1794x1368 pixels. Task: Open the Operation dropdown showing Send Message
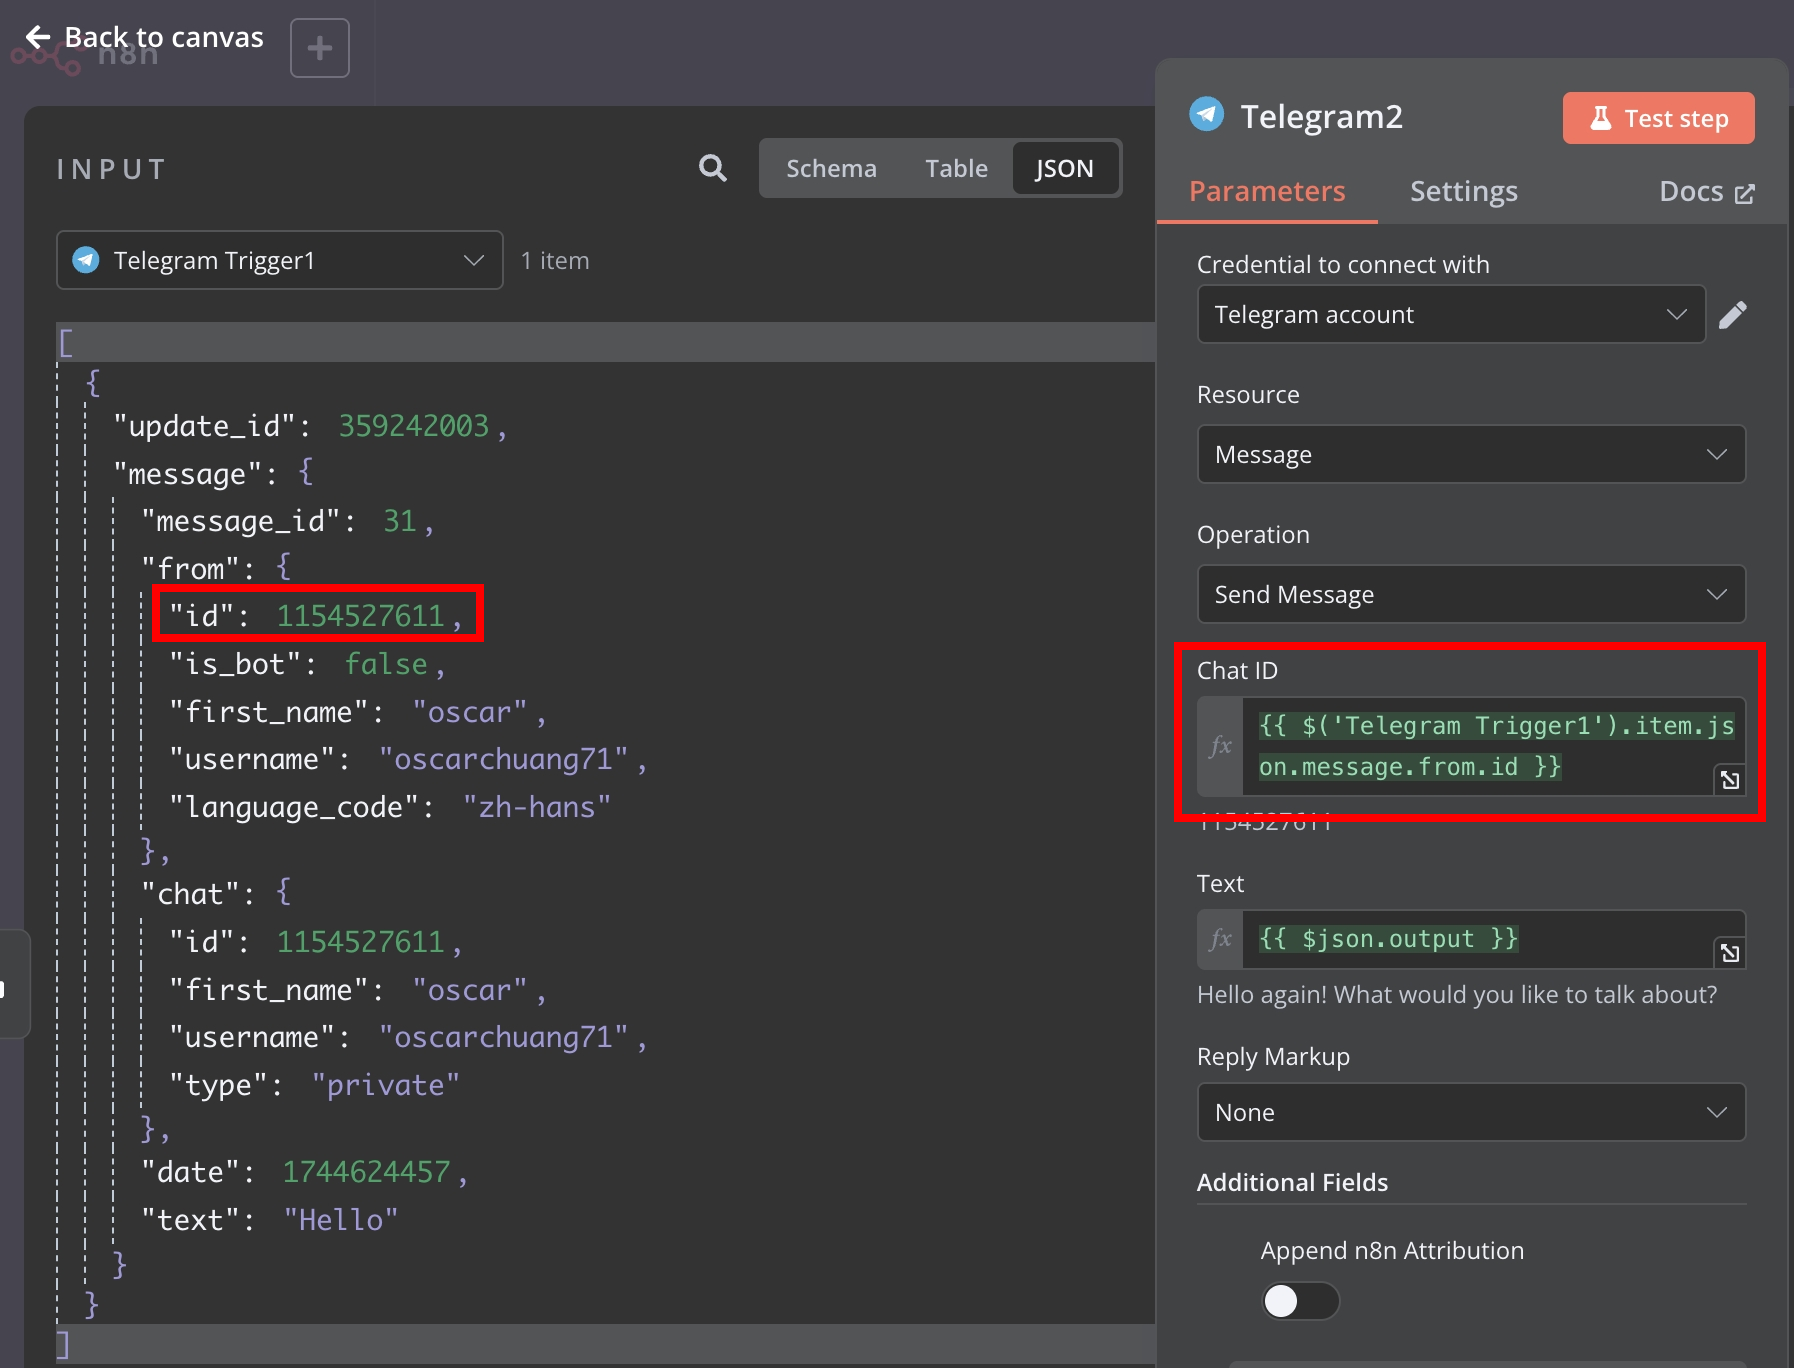click(x=1471, y=594)
